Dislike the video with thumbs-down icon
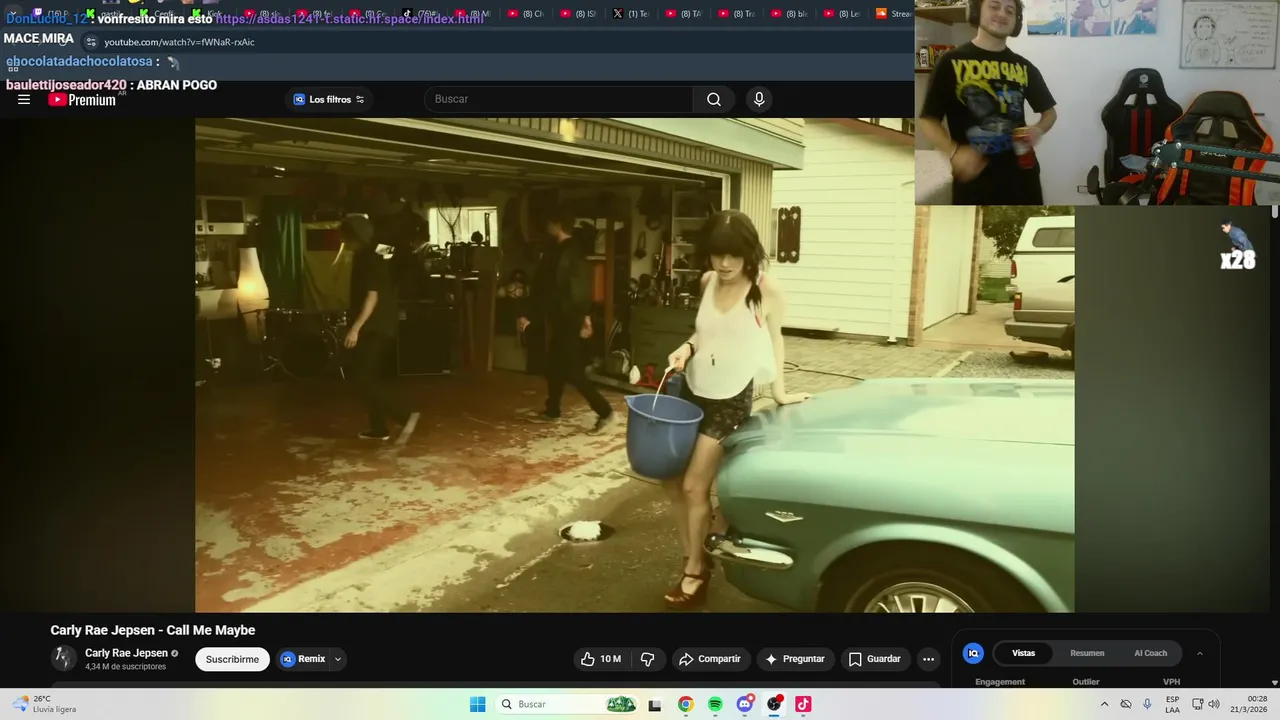This screenshot has height=720, width=1280. (647, 659)
